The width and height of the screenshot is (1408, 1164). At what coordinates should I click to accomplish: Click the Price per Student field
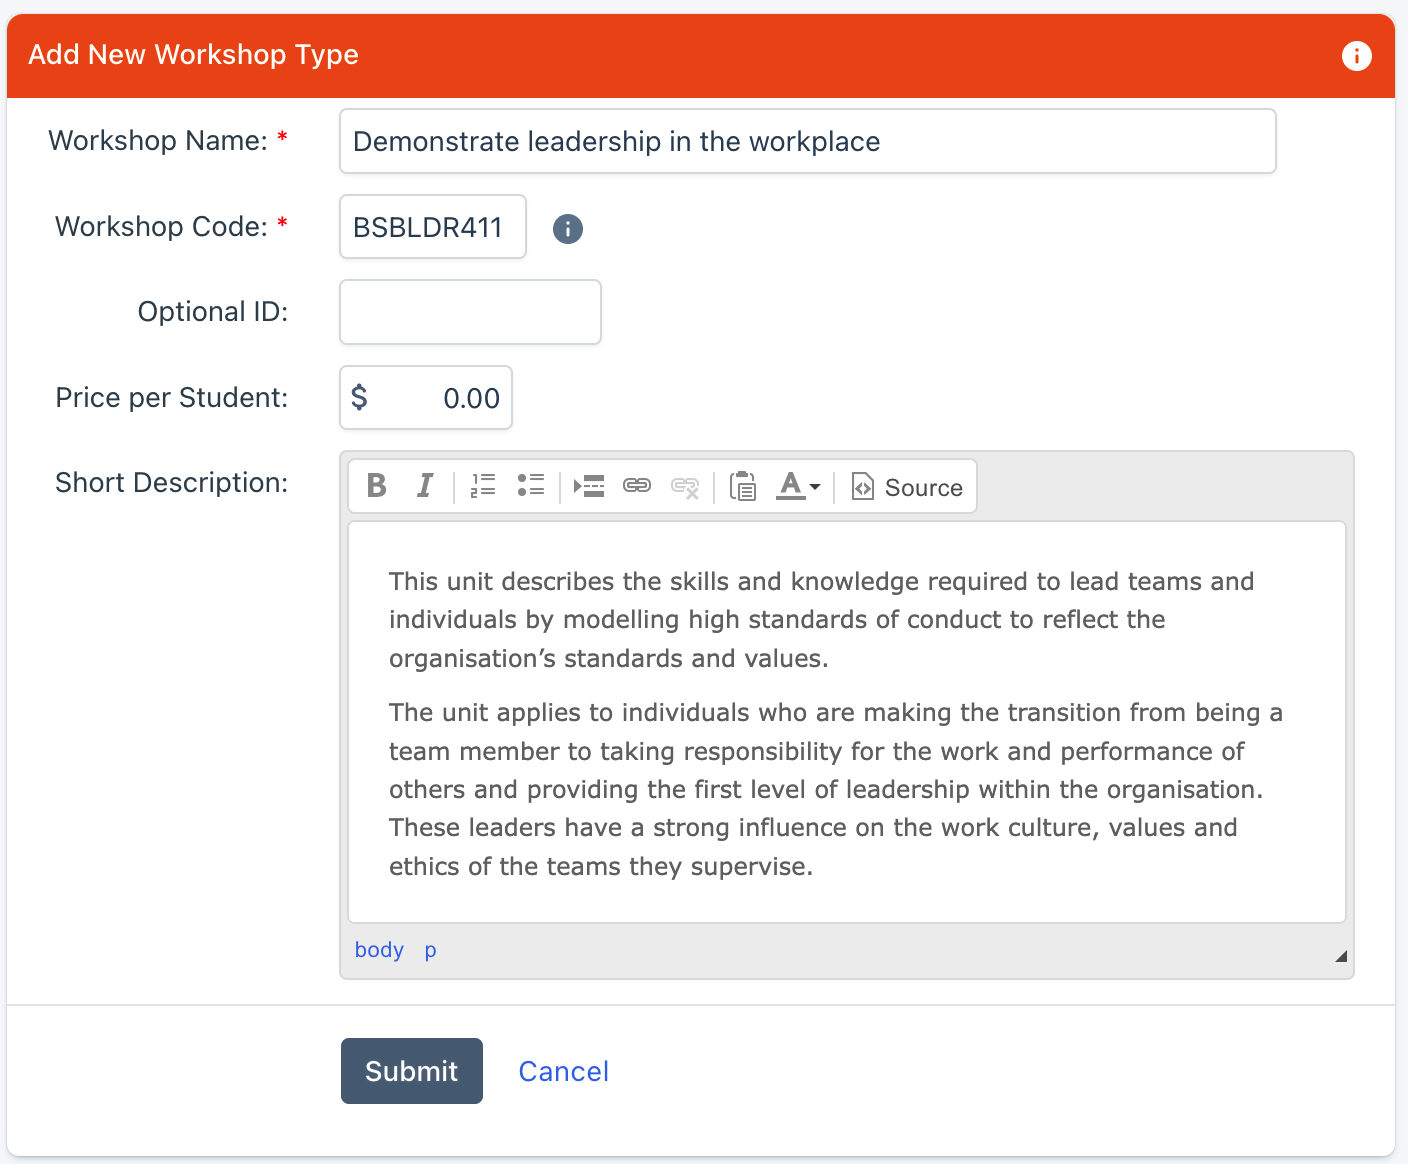(x=426, y=398)
